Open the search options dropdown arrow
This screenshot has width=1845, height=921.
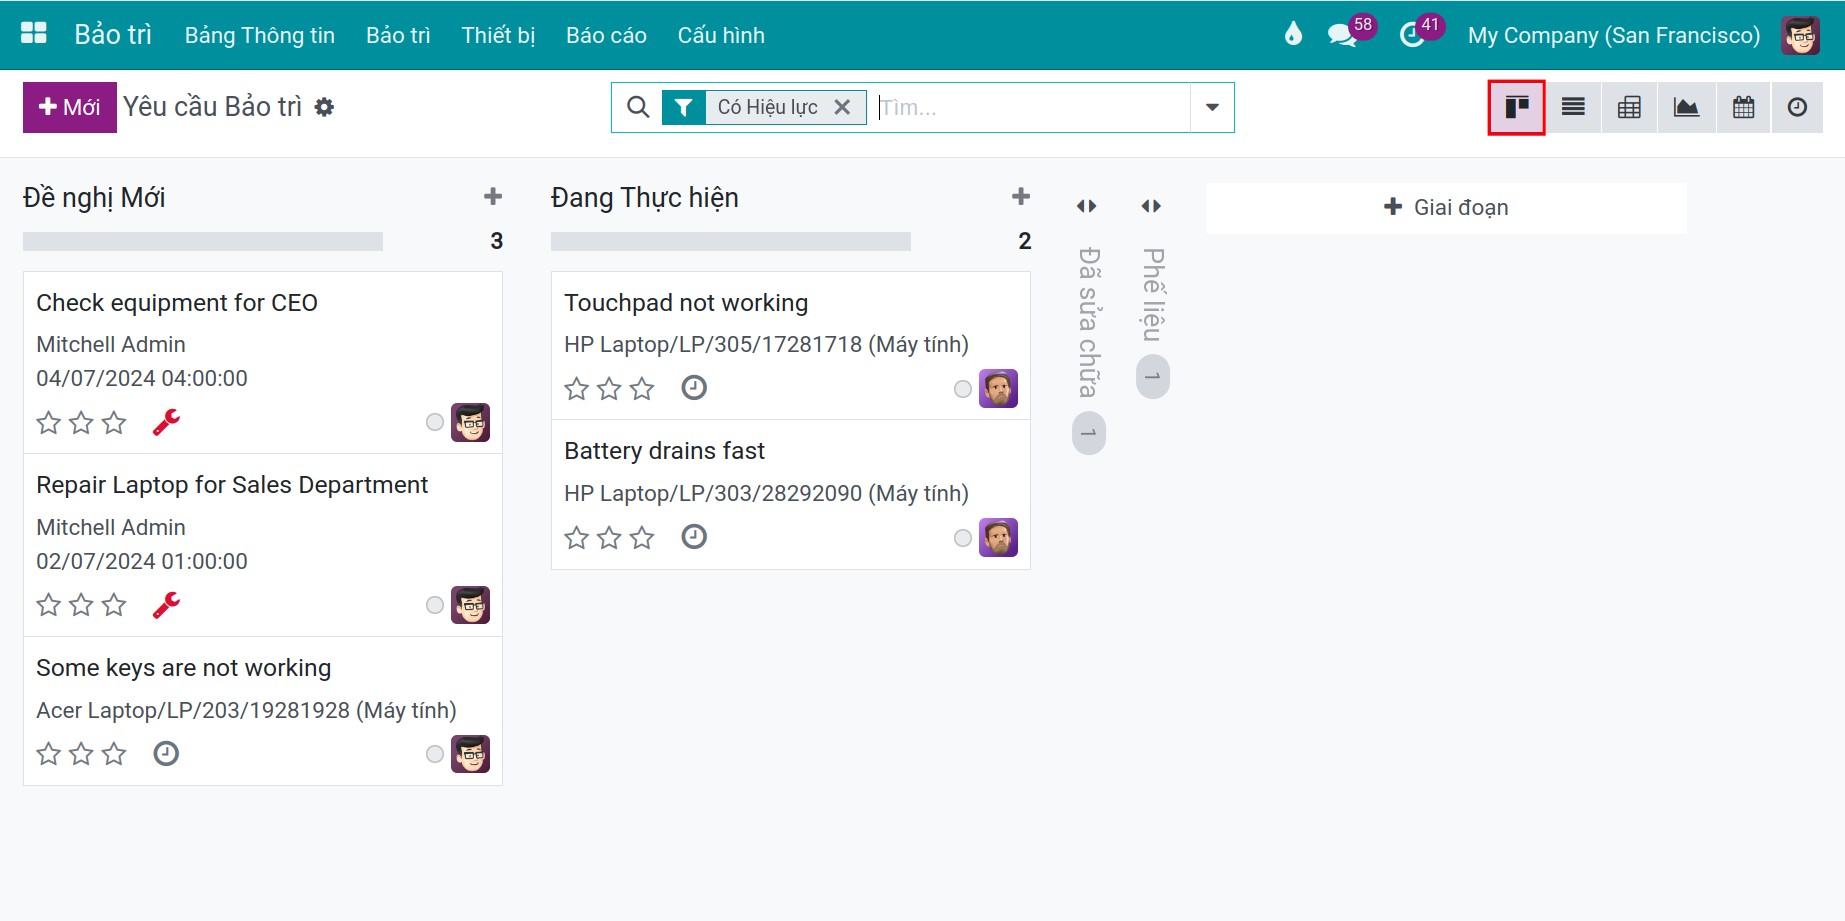point(1212,107)
